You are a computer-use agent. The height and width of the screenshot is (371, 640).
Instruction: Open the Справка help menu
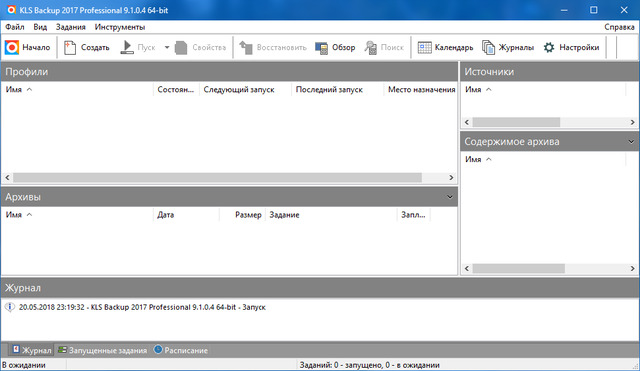point(619,27)
